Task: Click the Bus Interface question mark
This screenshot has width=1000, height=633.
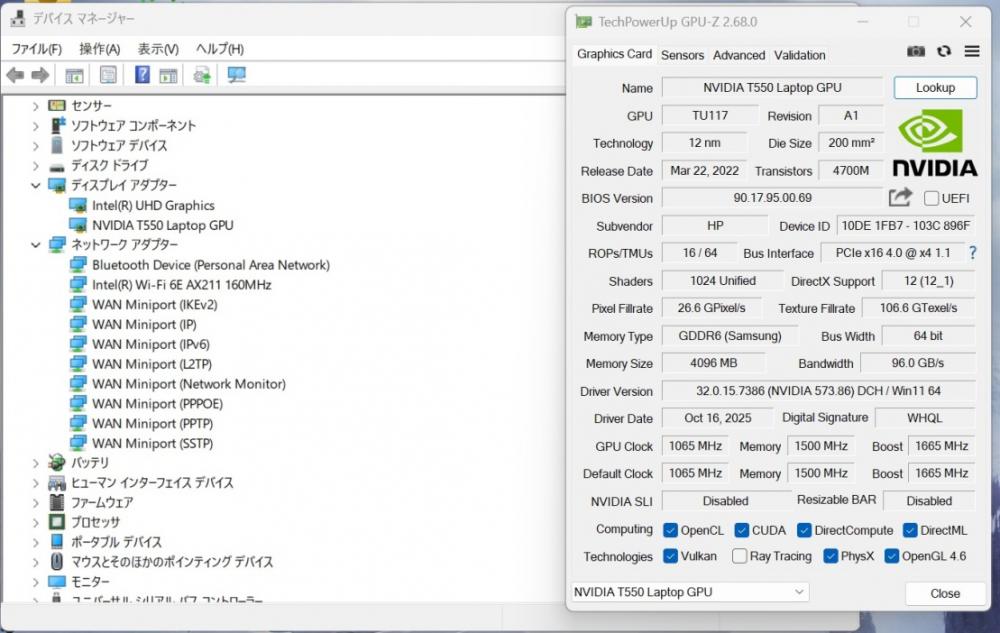Action: [x=972, y=254]
